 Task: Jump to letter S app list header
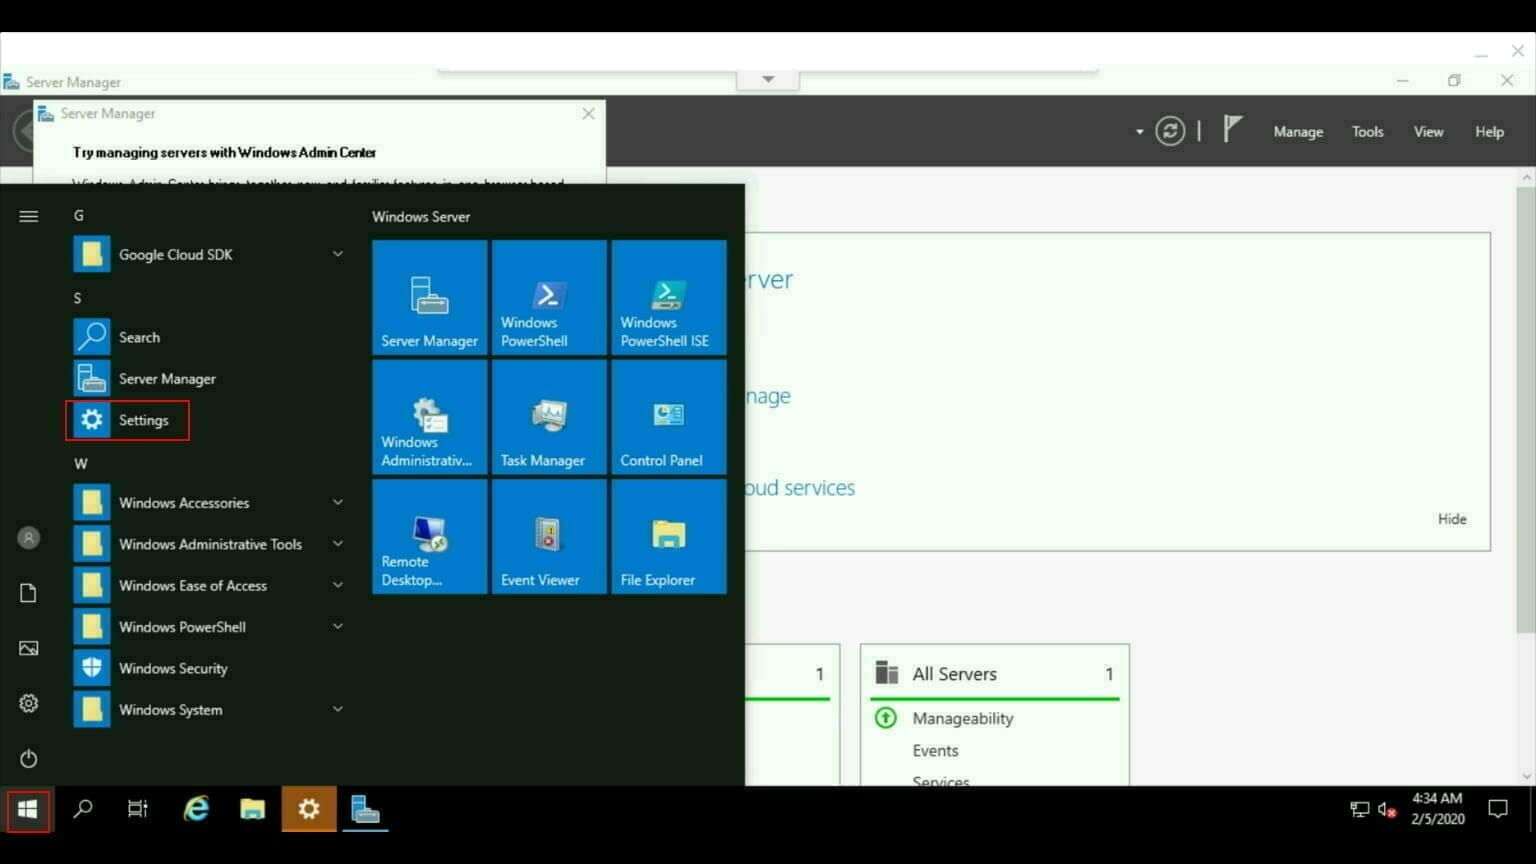point(78,298)
